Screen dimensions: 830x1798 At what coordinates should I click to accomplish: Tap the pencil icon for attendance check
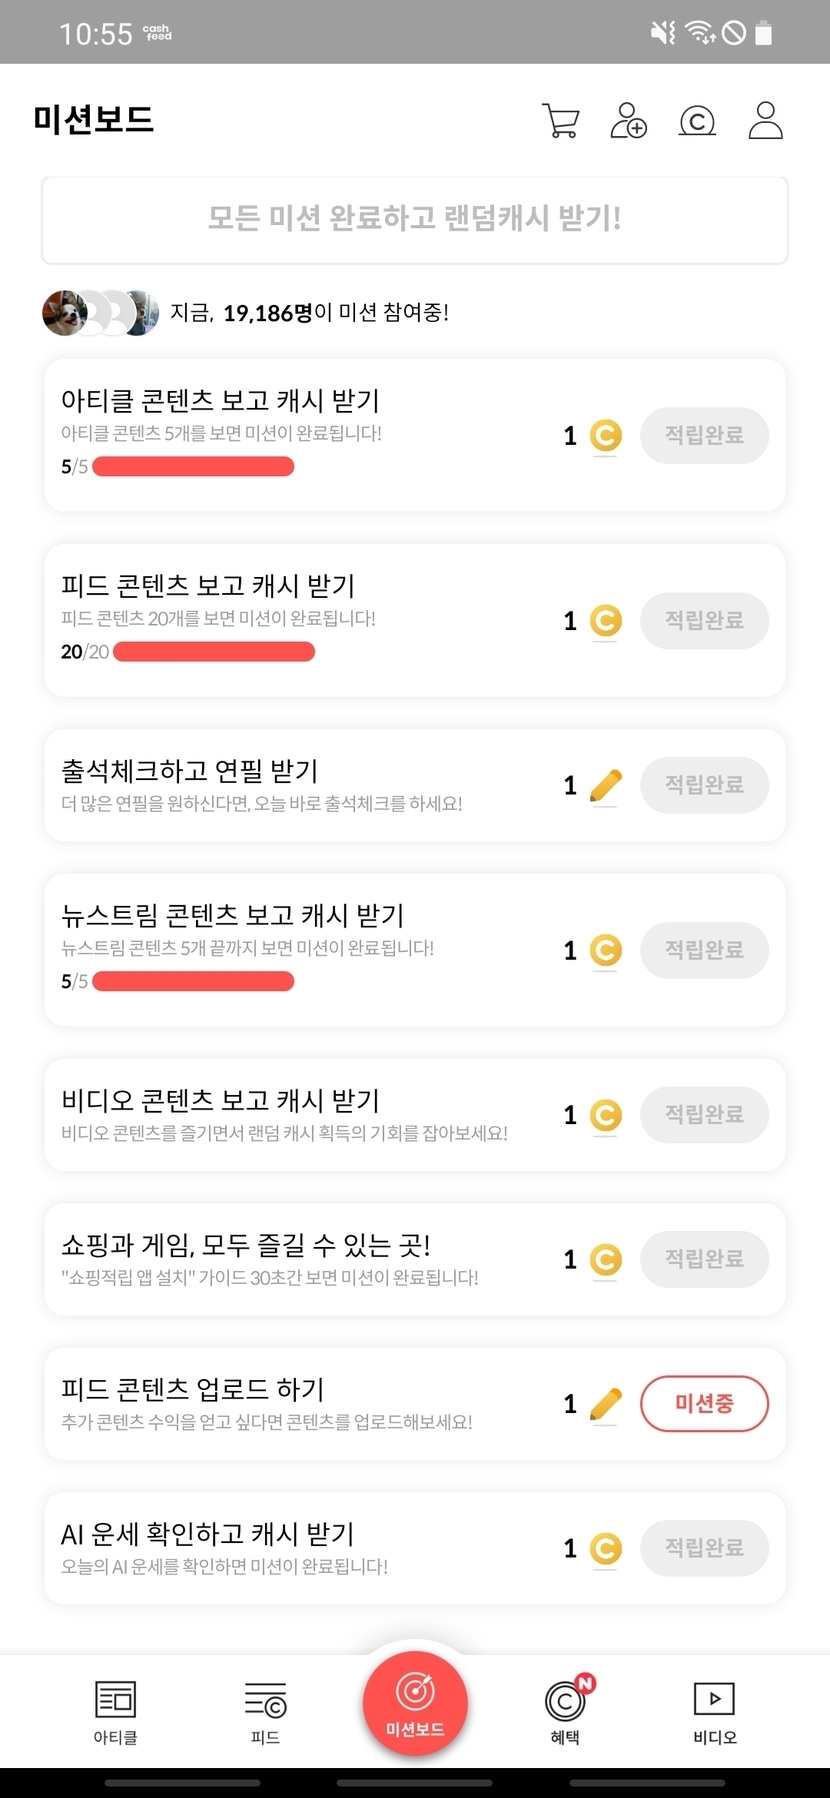605,786
